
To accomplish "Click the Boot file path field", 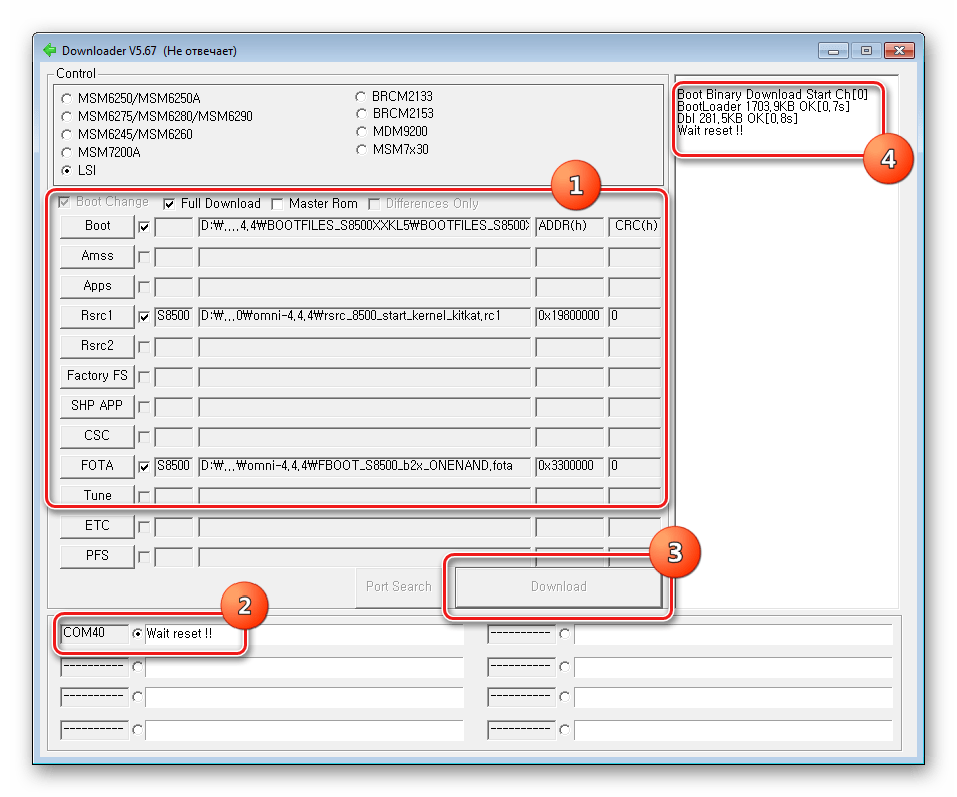I will click(x=364, y=226).
